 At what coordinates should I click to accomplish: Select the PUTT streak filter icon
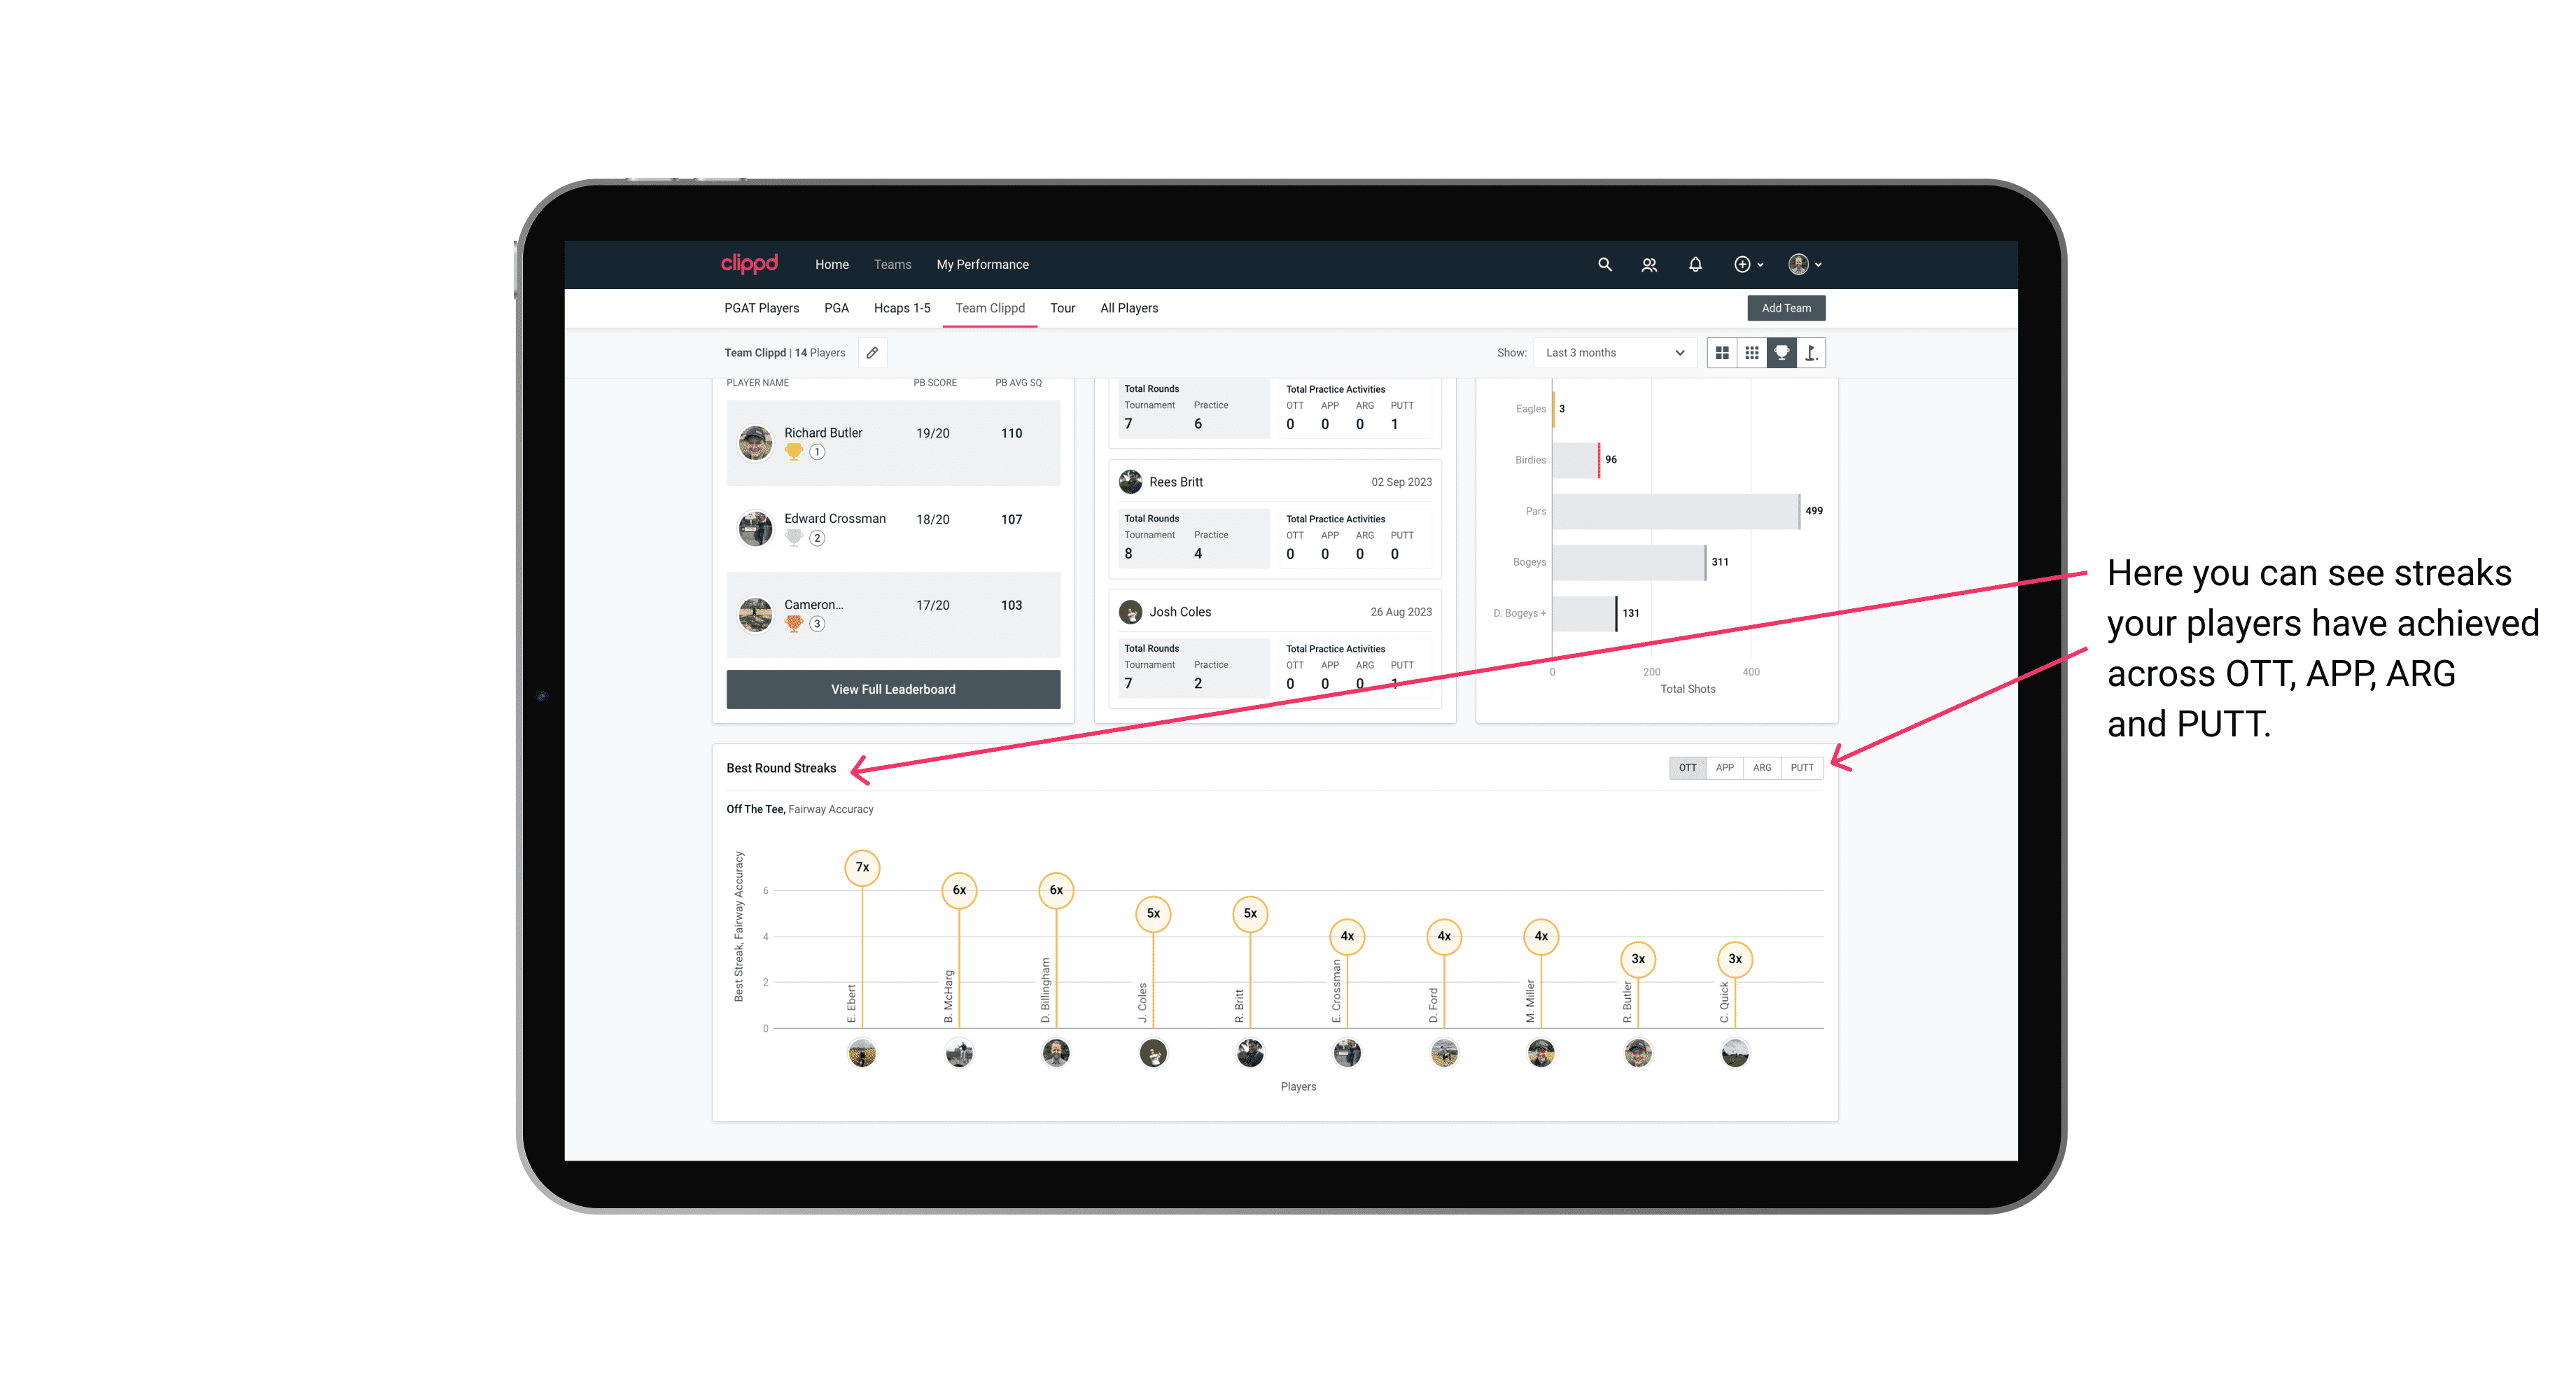[1803, 768]
